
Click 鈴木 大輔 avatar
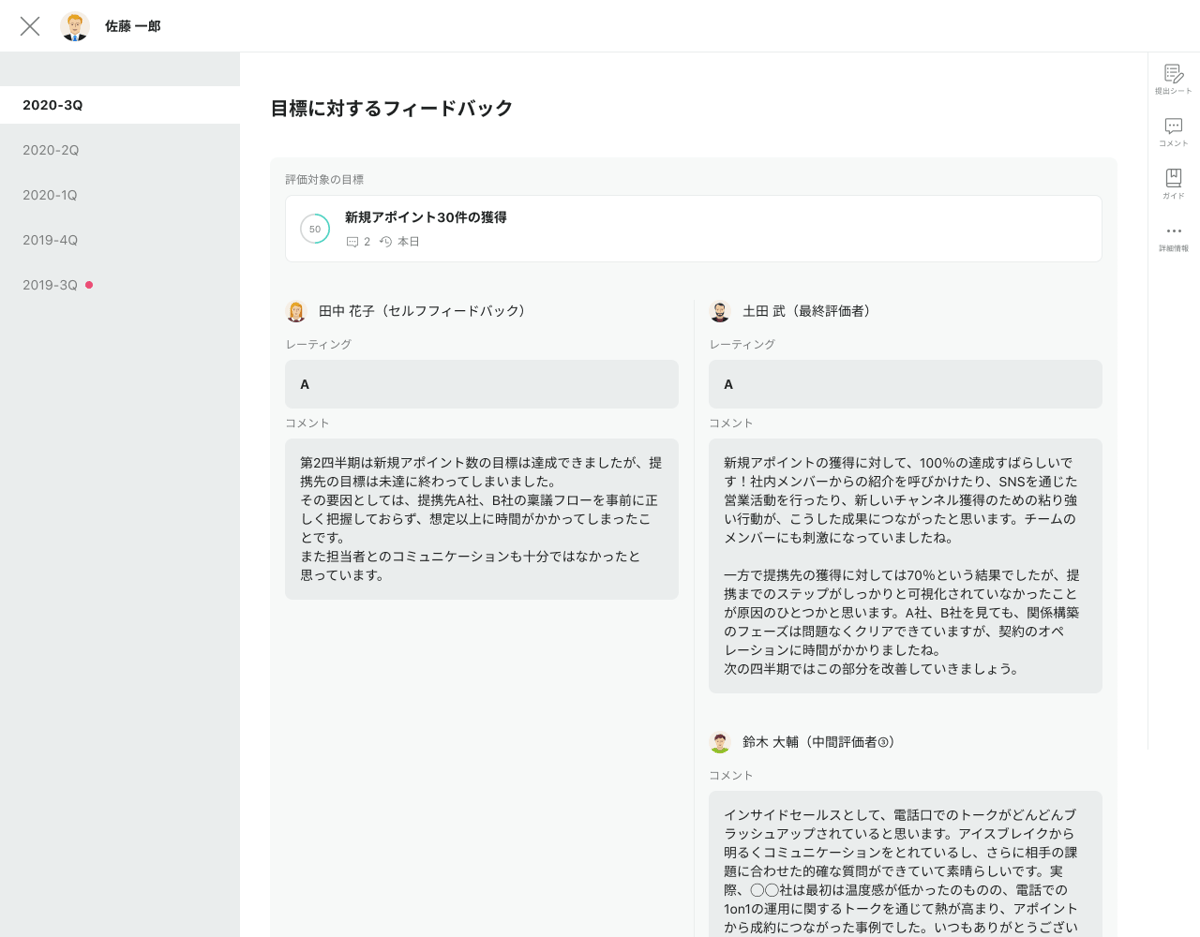point(720,742)
